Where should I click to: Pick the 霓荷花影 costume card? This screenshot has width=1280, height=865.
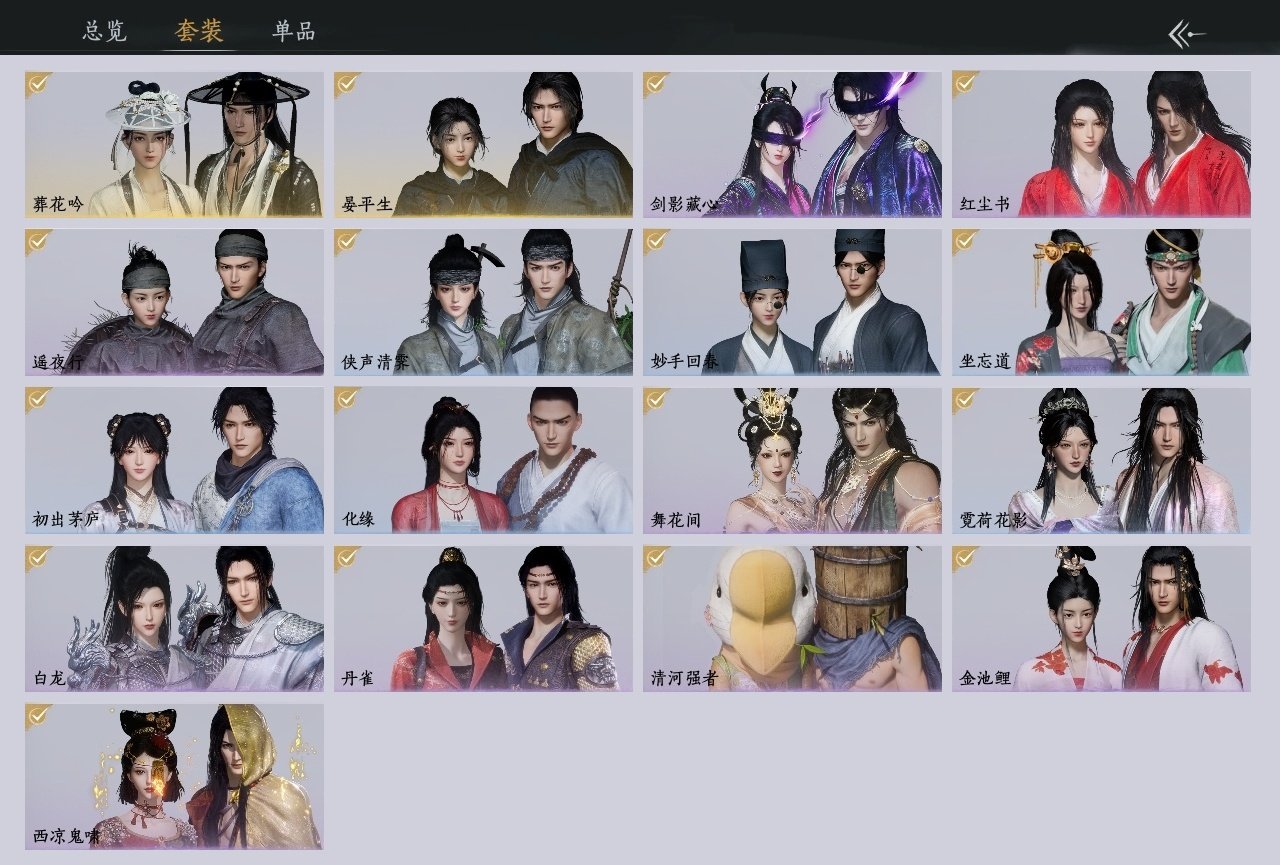[1101, 461]
